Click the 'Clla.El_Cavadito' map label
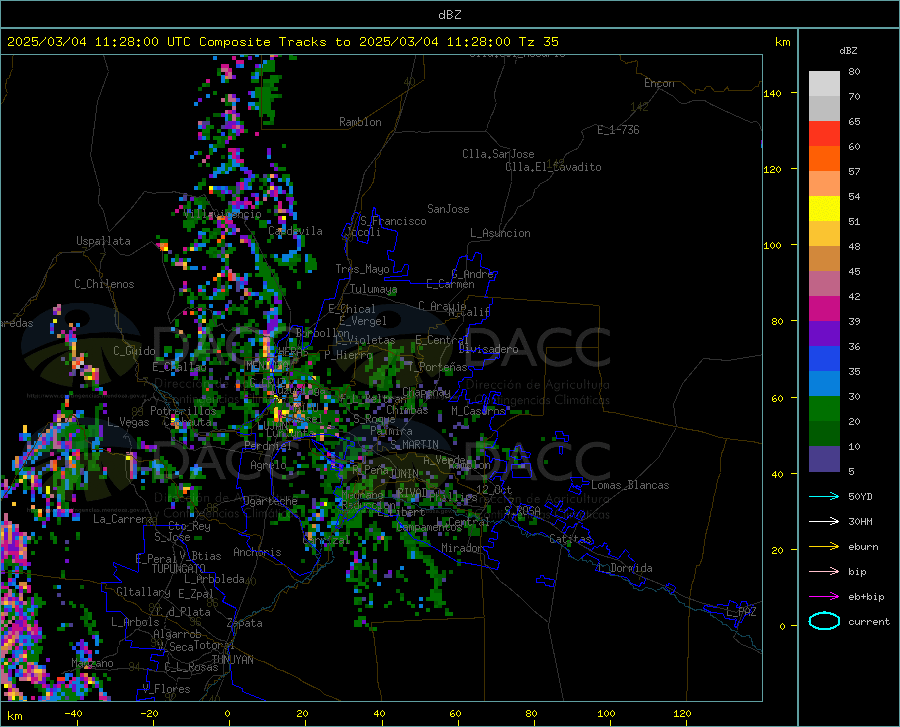This screenshot has width=900, height=727. pyautogui.click(x=553, y=167)
